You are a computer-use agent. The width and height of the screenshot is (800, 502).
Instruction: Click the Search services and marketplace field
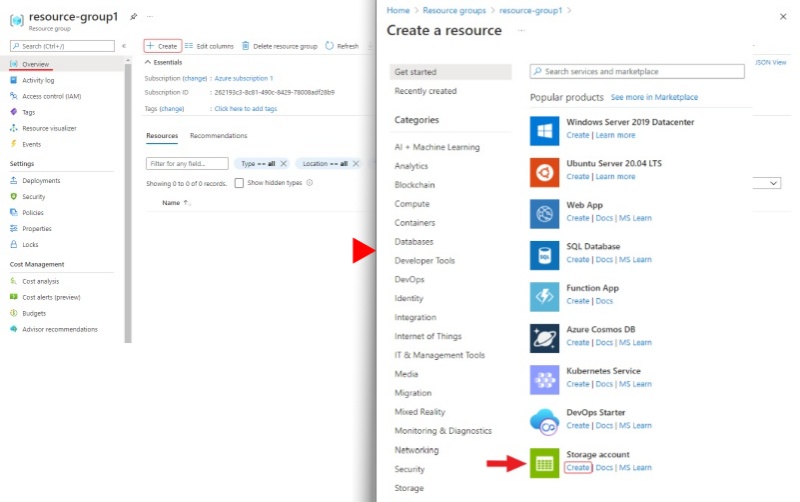pos(636,72)
